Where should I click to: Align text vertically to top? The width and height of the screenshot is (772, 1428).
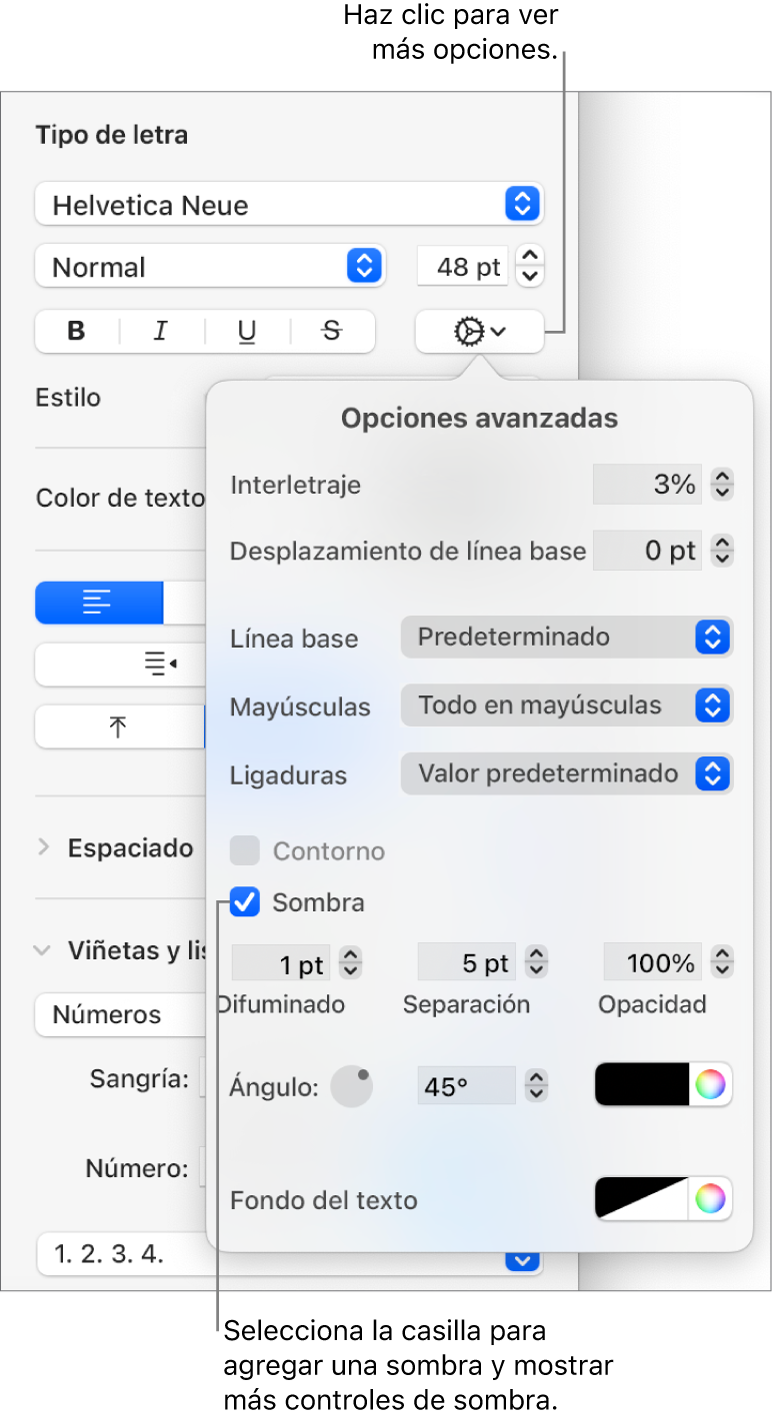[118, 727]
